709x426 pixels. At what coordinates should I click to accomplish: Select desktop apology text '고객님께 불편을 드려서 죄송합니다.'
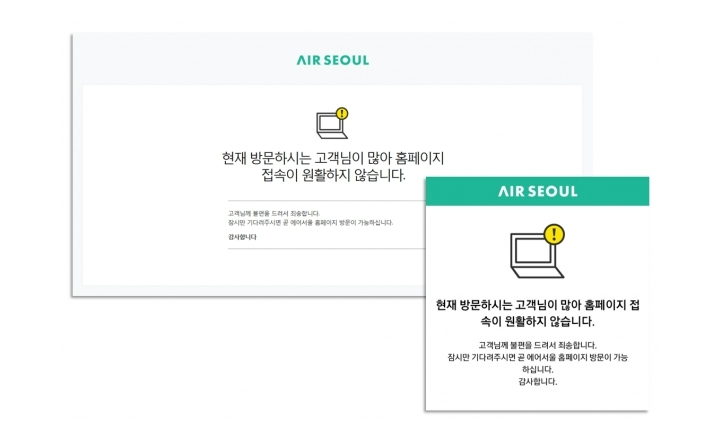(x=274, y=213)
